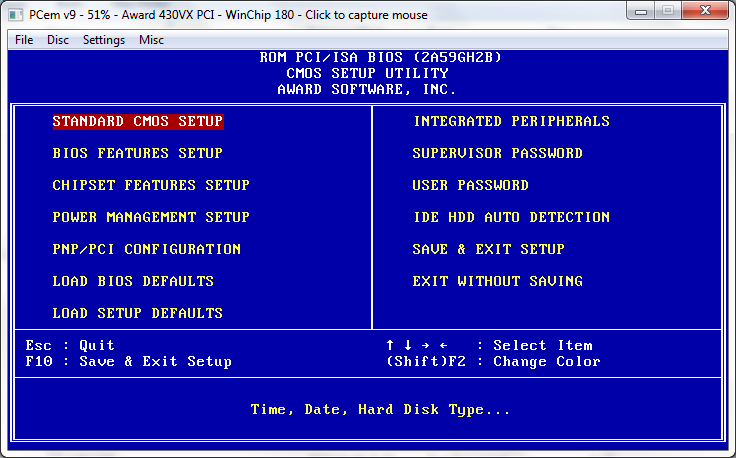736x458 pixels.
Task: Maximize the PCem window
Action: 668,11
